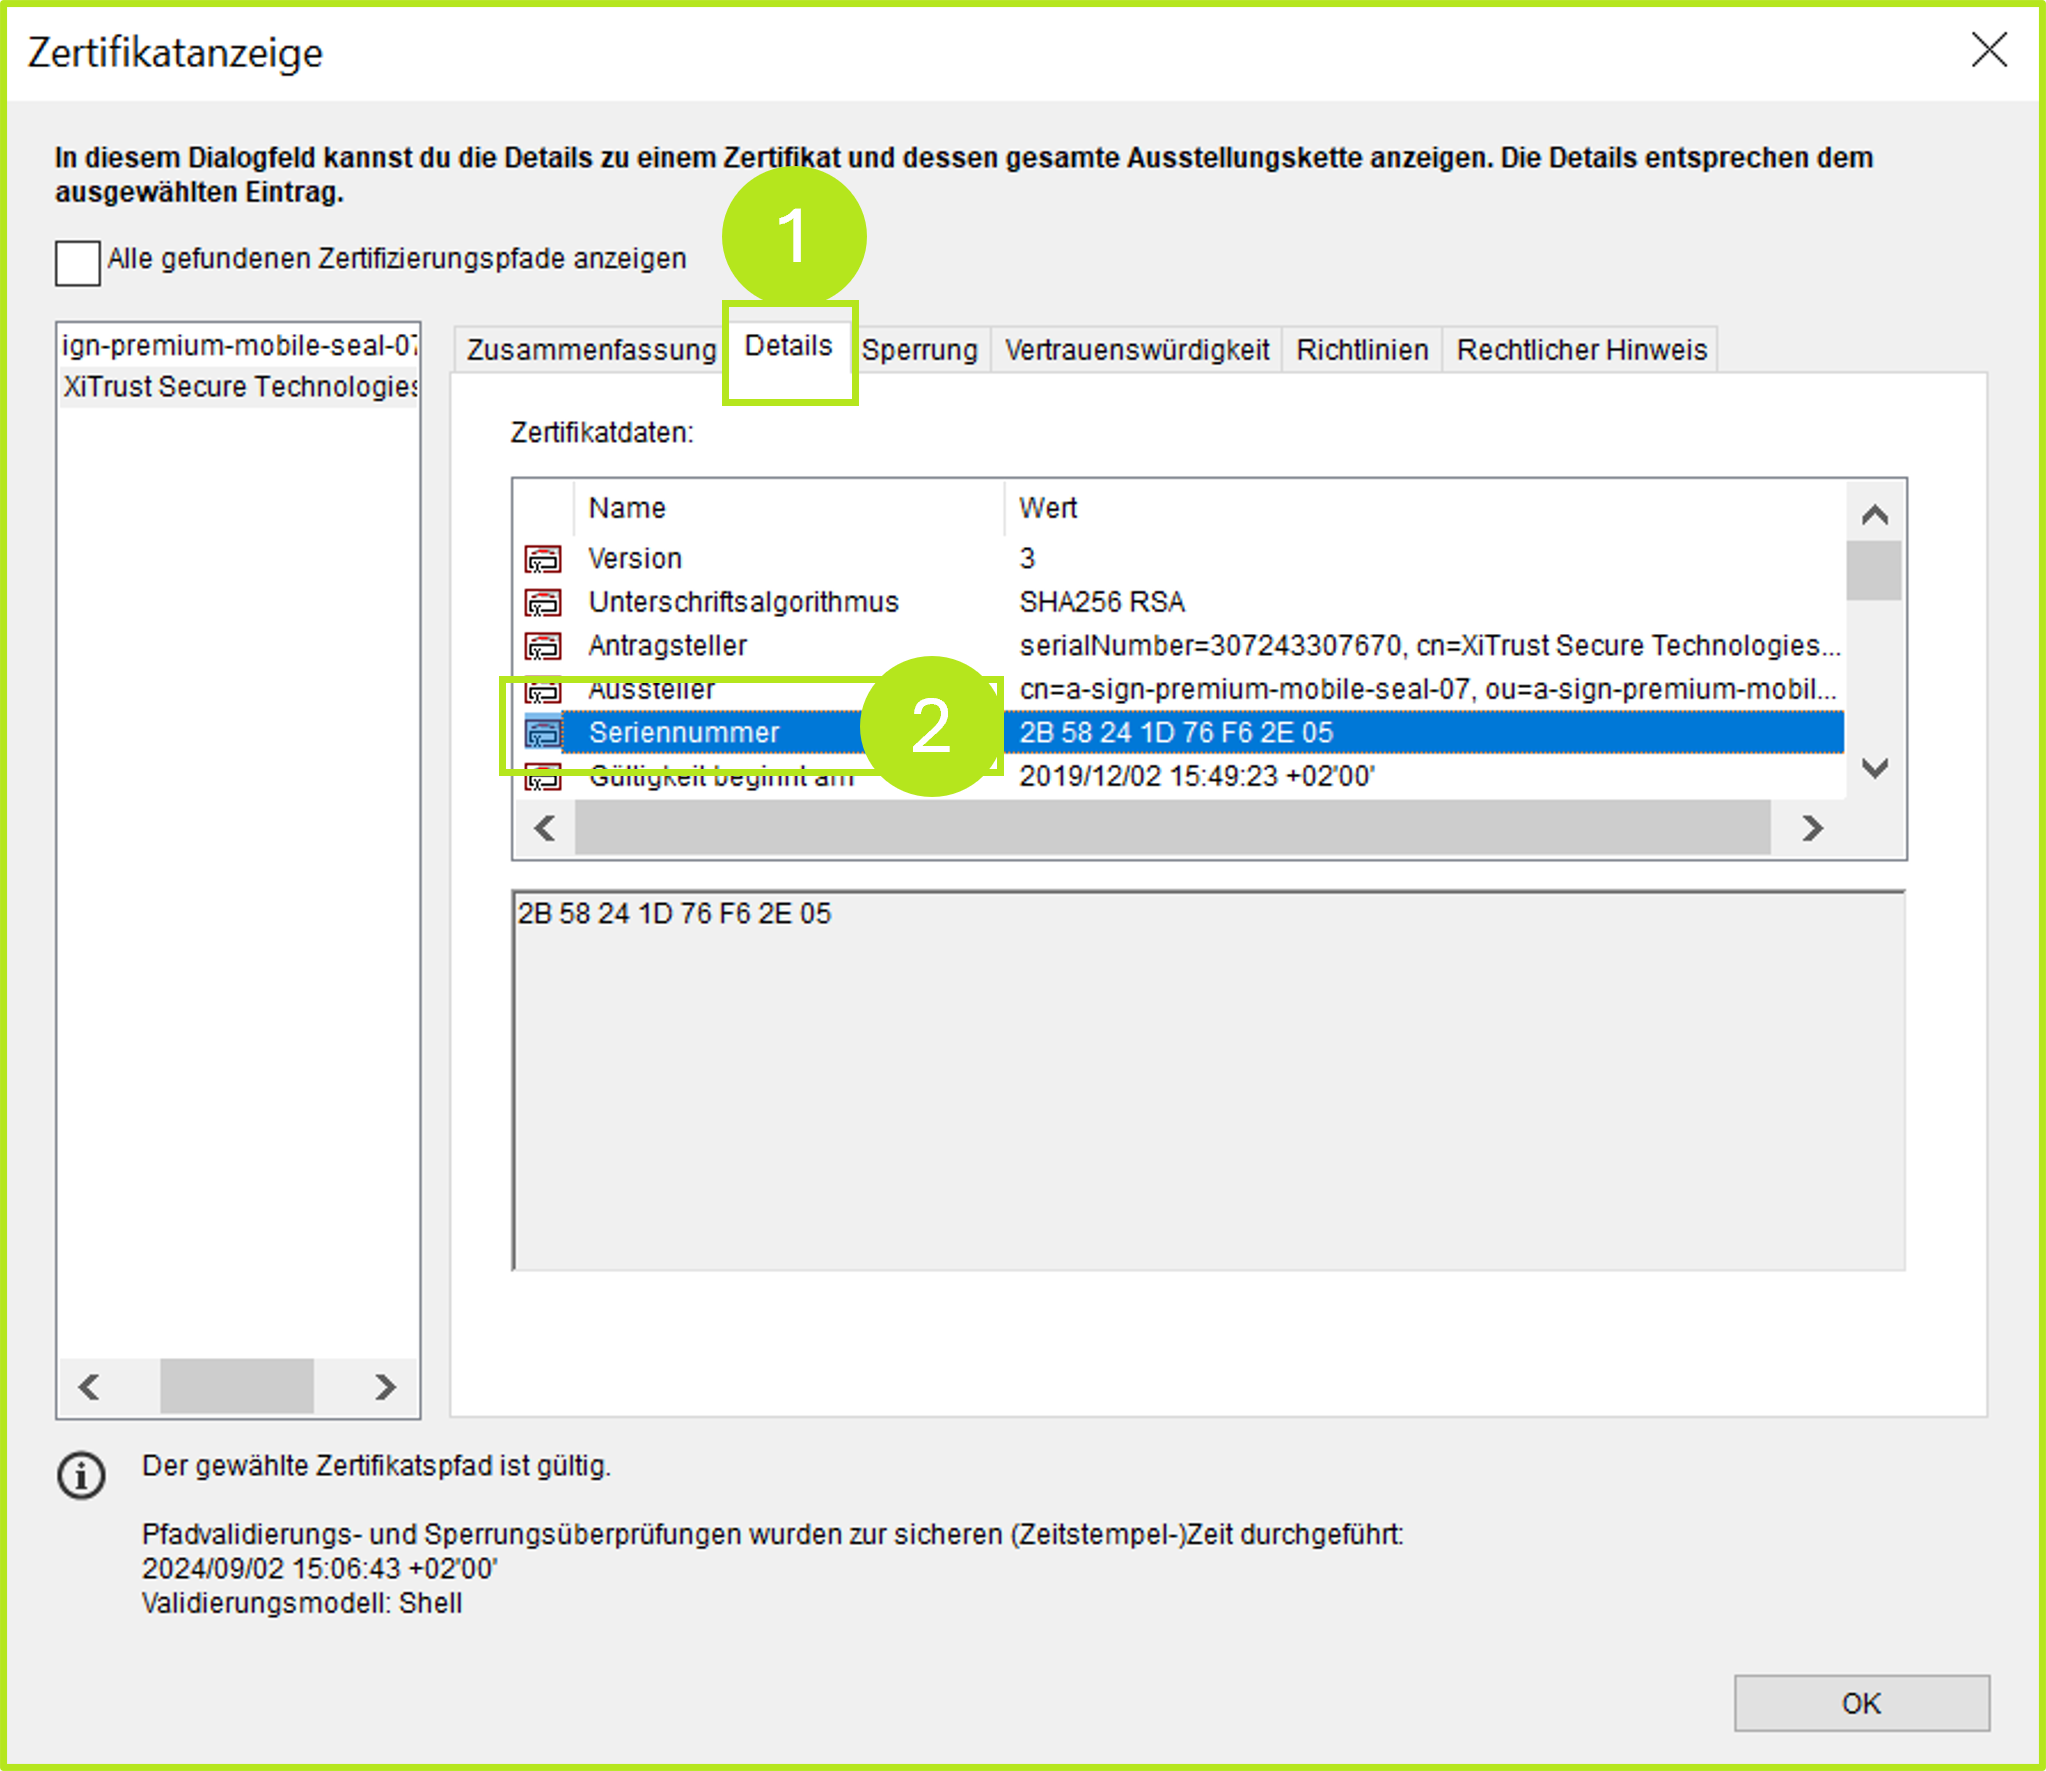
Task: Click horizontal scrollbar thumb under certificate data
Action: tap(1171, 828)
